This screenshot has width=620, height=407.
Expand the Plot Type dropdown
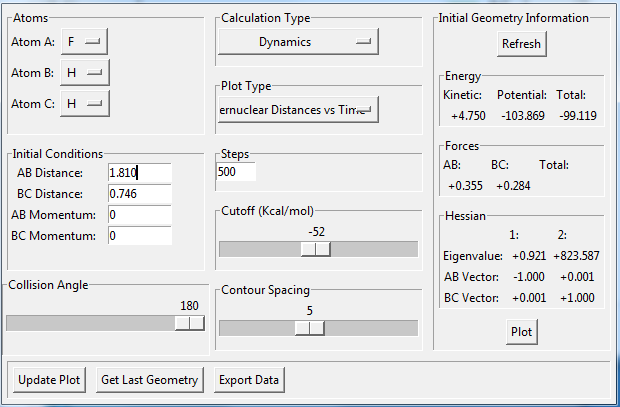pos(297,109)
